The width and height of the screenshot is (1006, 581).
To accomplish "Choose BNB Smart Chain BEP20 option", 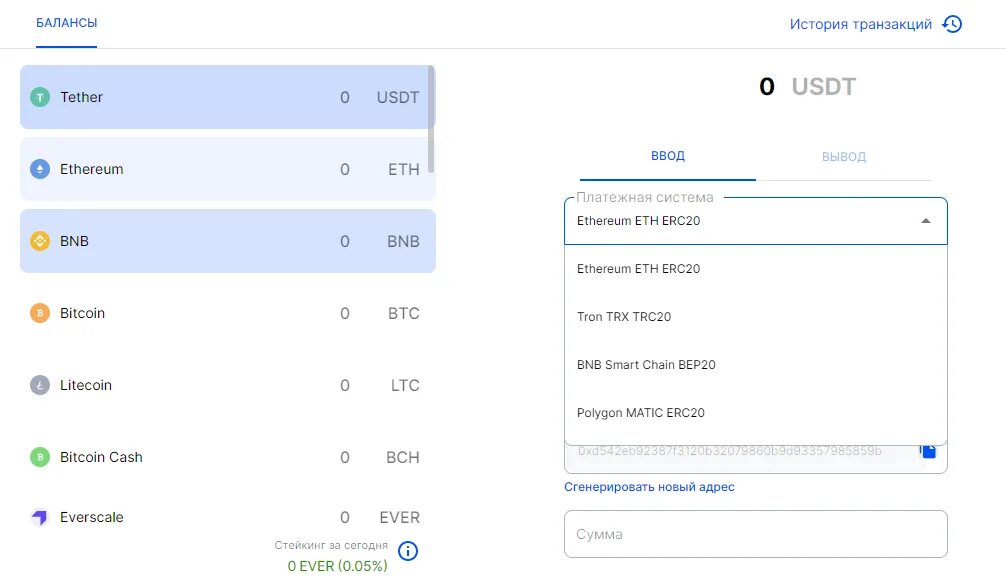I will click(x=756, y=365).
